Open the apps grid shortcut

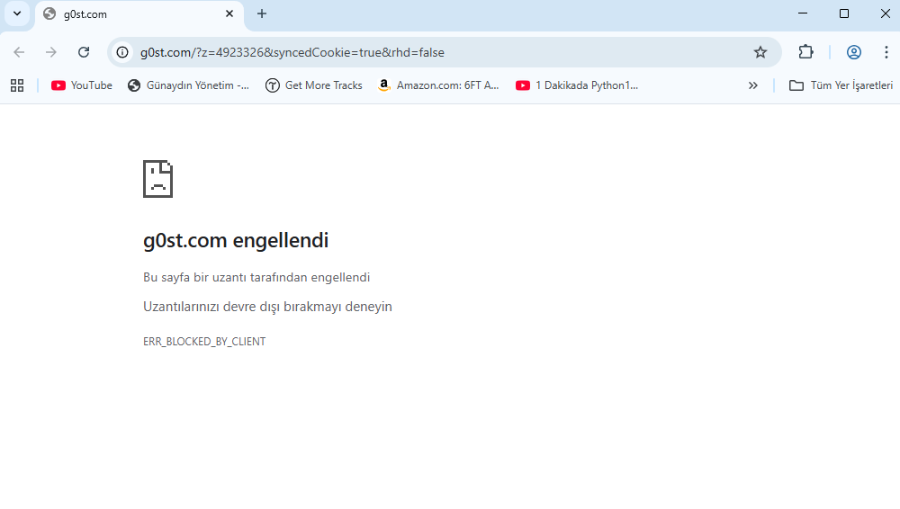click(17, 86)
